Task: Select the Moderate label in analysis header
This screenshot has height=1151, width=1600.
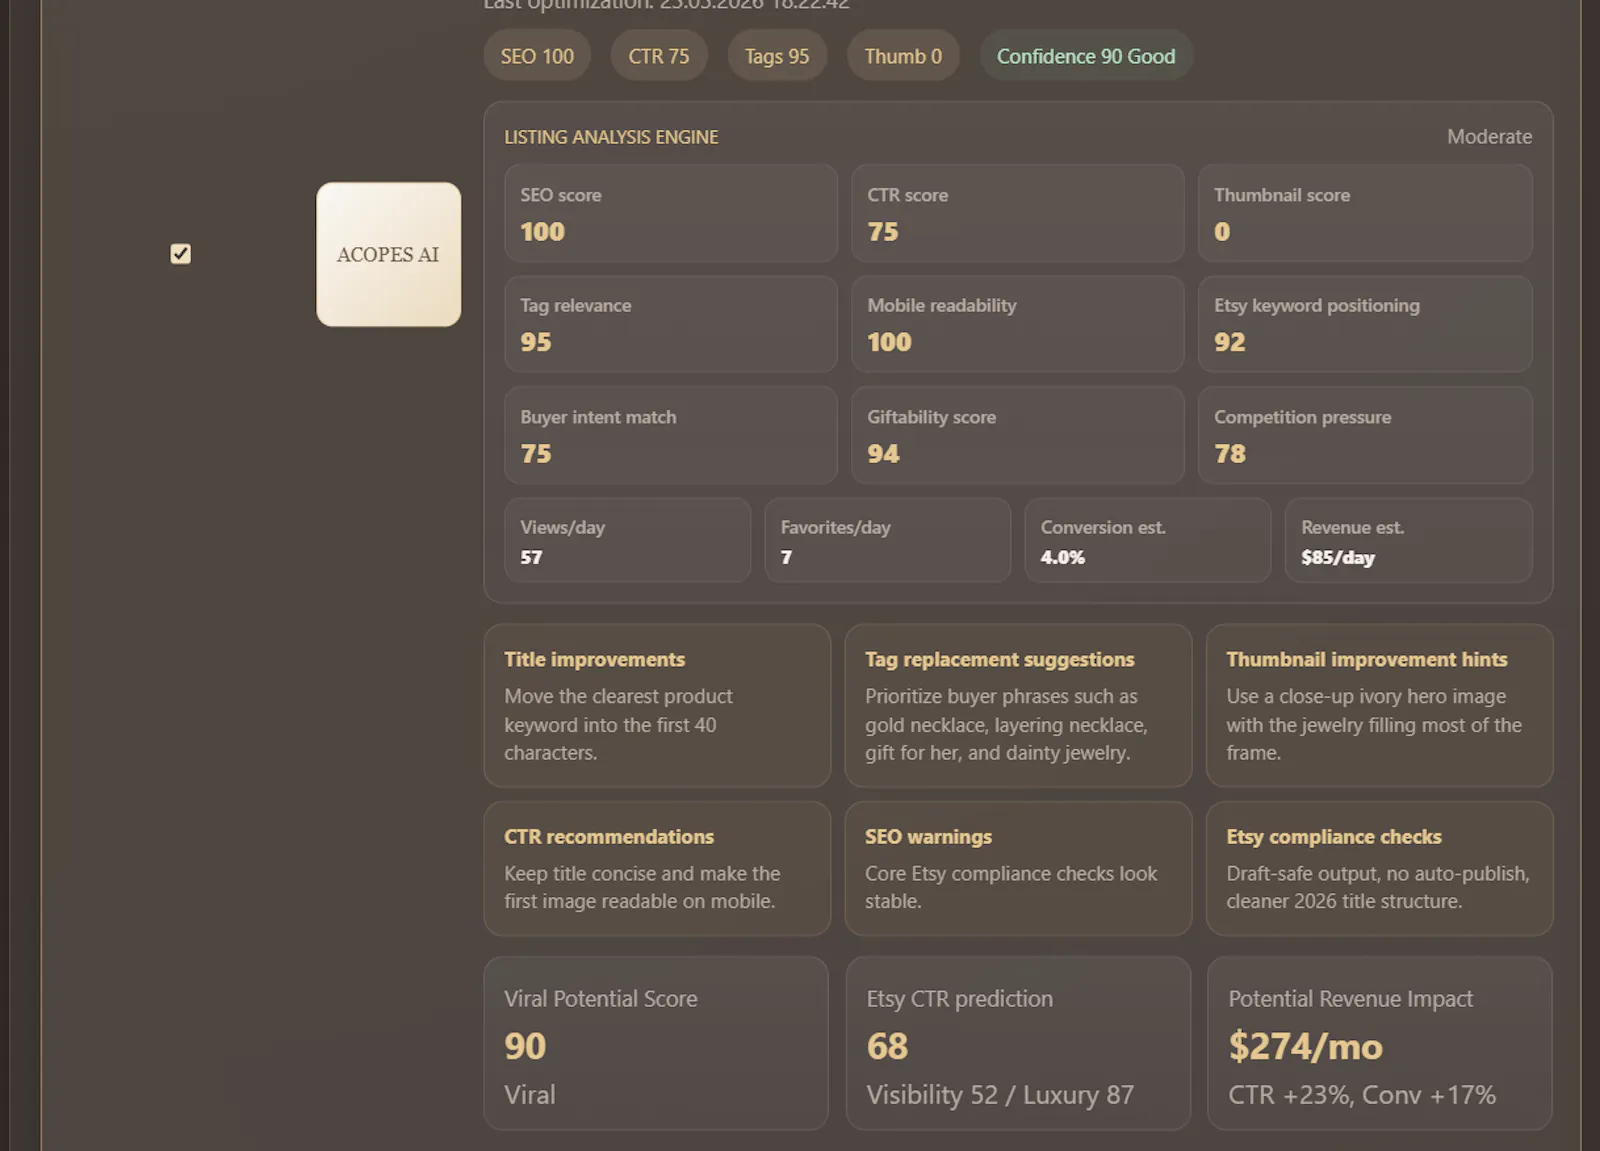Action: click(1489, 137)
